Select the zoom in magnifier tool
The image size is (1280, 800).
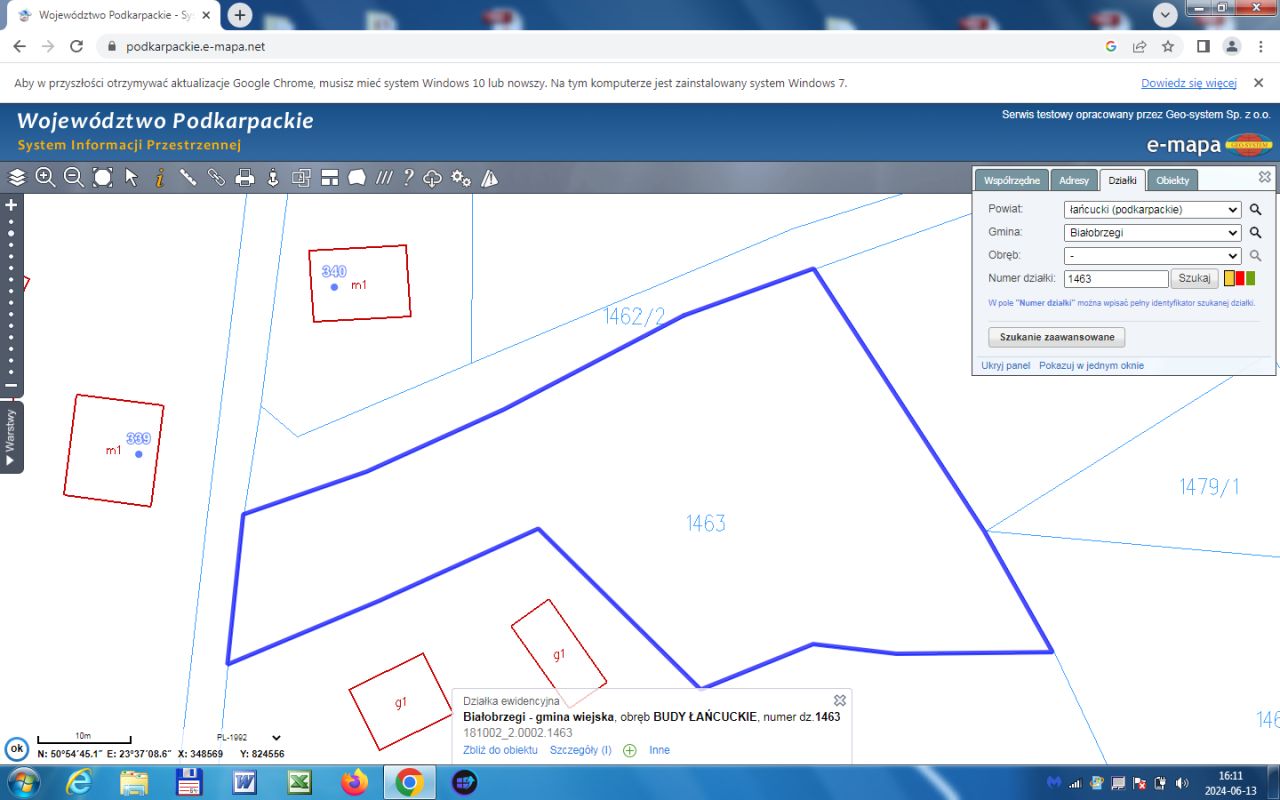pos(45,178)
